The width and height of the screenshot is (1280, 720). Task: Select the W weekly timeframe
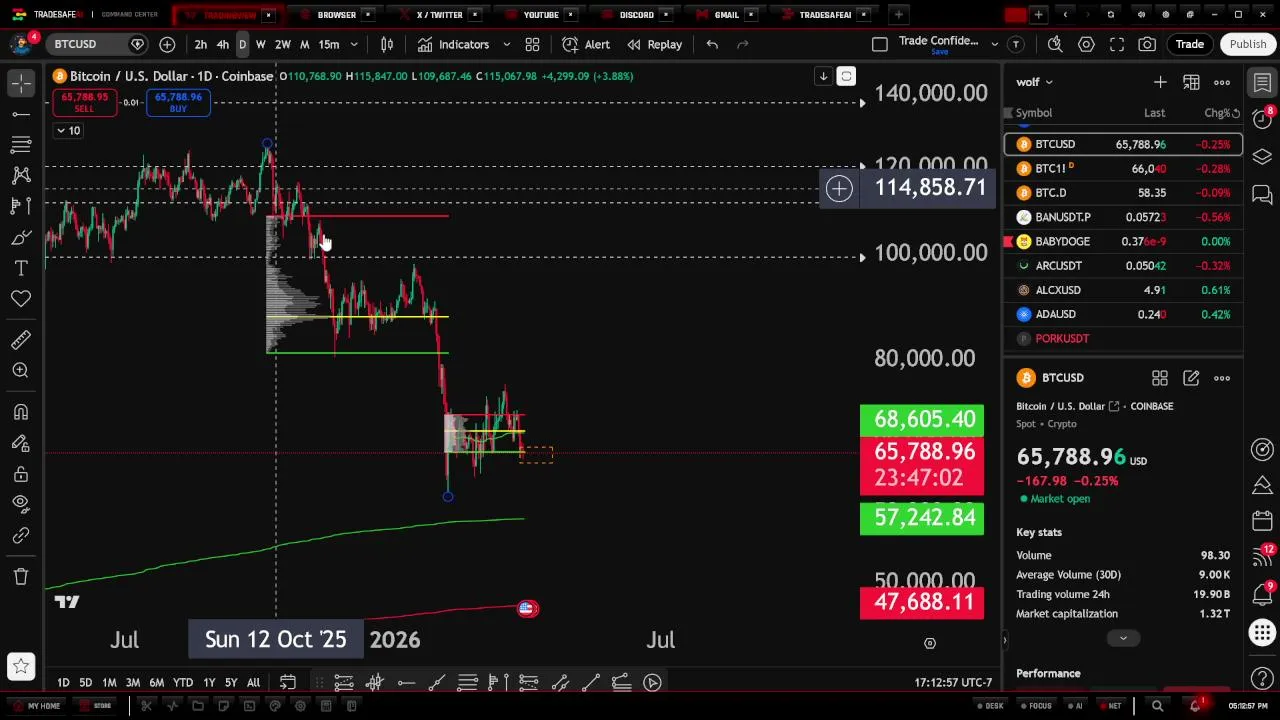pos(261,44)
